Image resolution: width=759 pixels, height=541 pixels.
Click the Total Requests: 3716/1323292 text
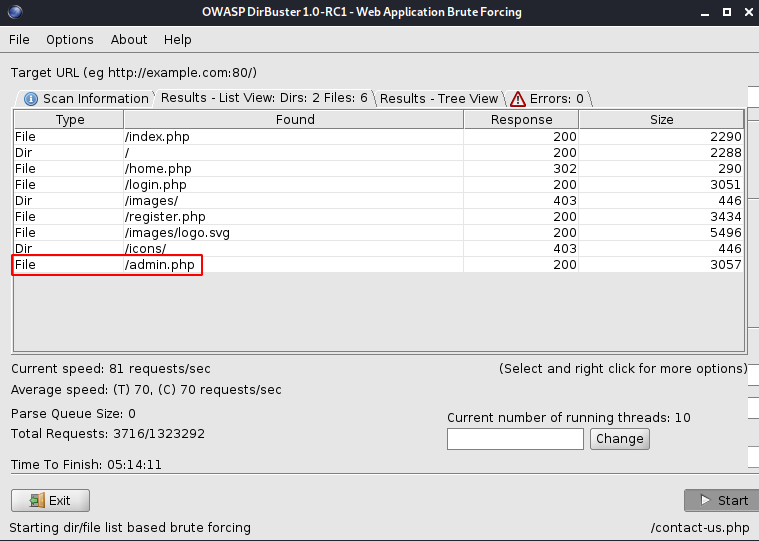tap(107, 434)
